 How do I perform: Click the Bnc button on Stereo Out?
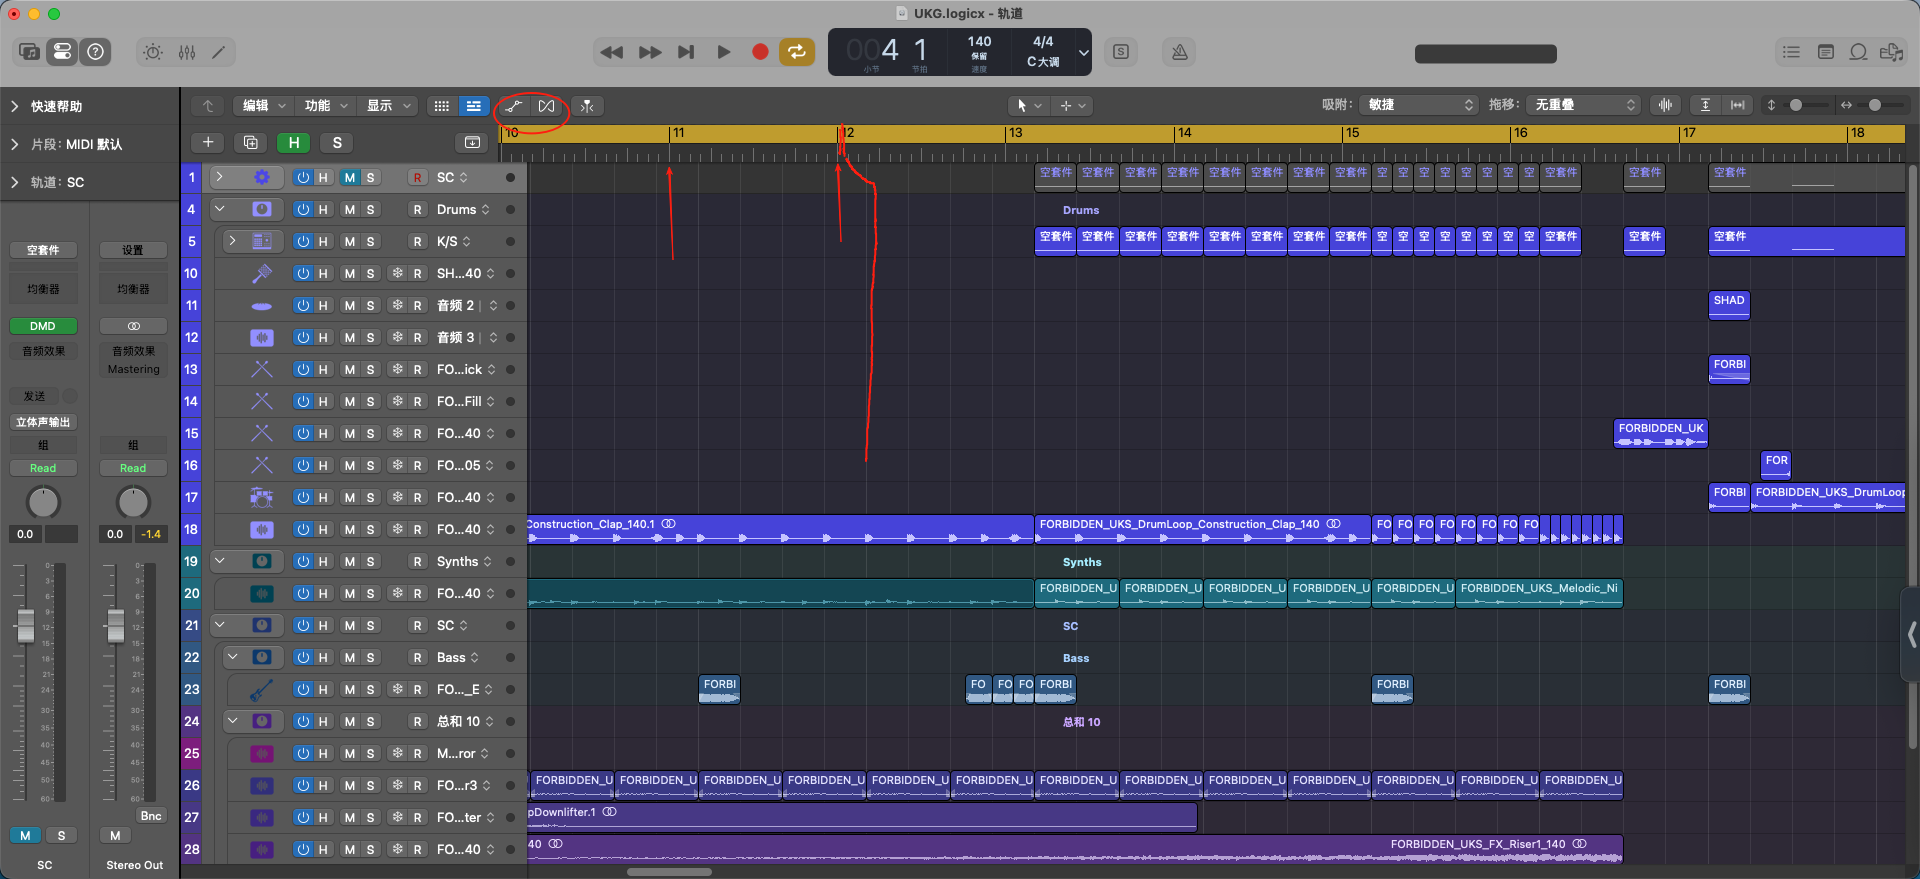(151, 816)
